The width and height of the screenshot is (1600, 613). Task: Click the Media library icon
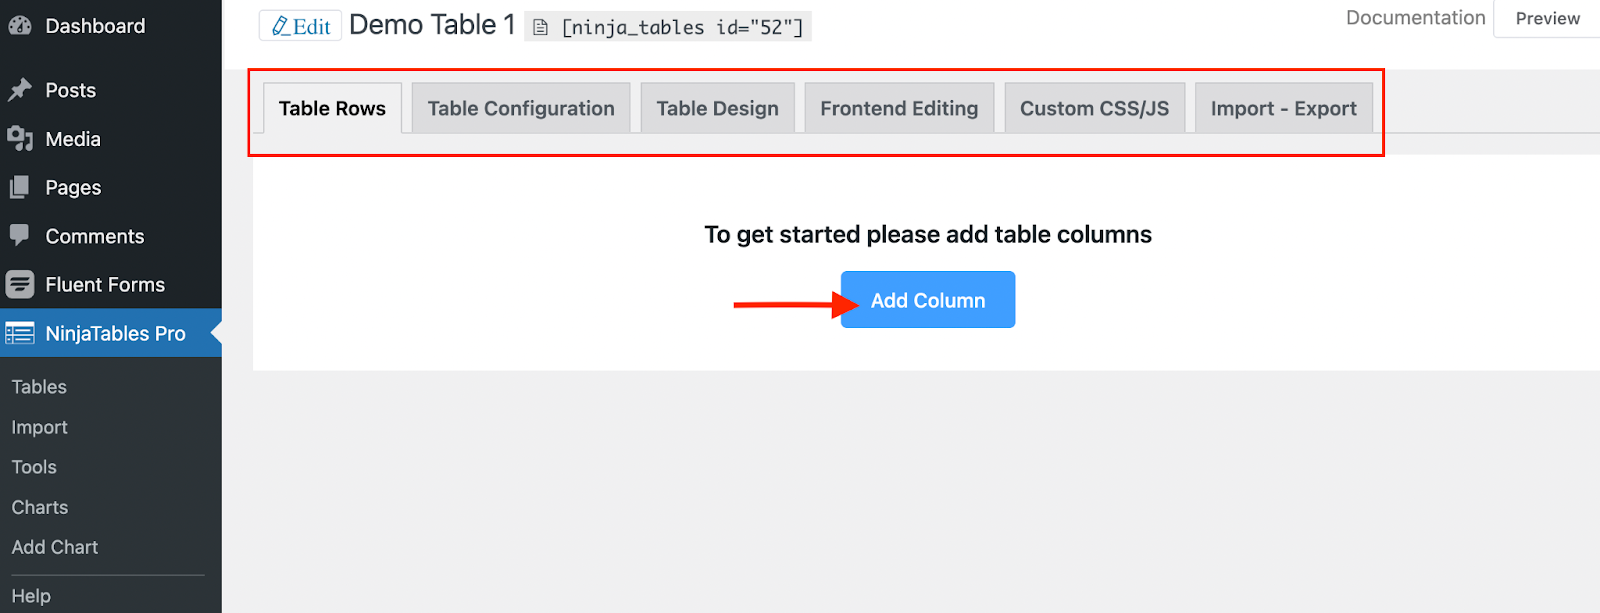[x=20, y=138]
